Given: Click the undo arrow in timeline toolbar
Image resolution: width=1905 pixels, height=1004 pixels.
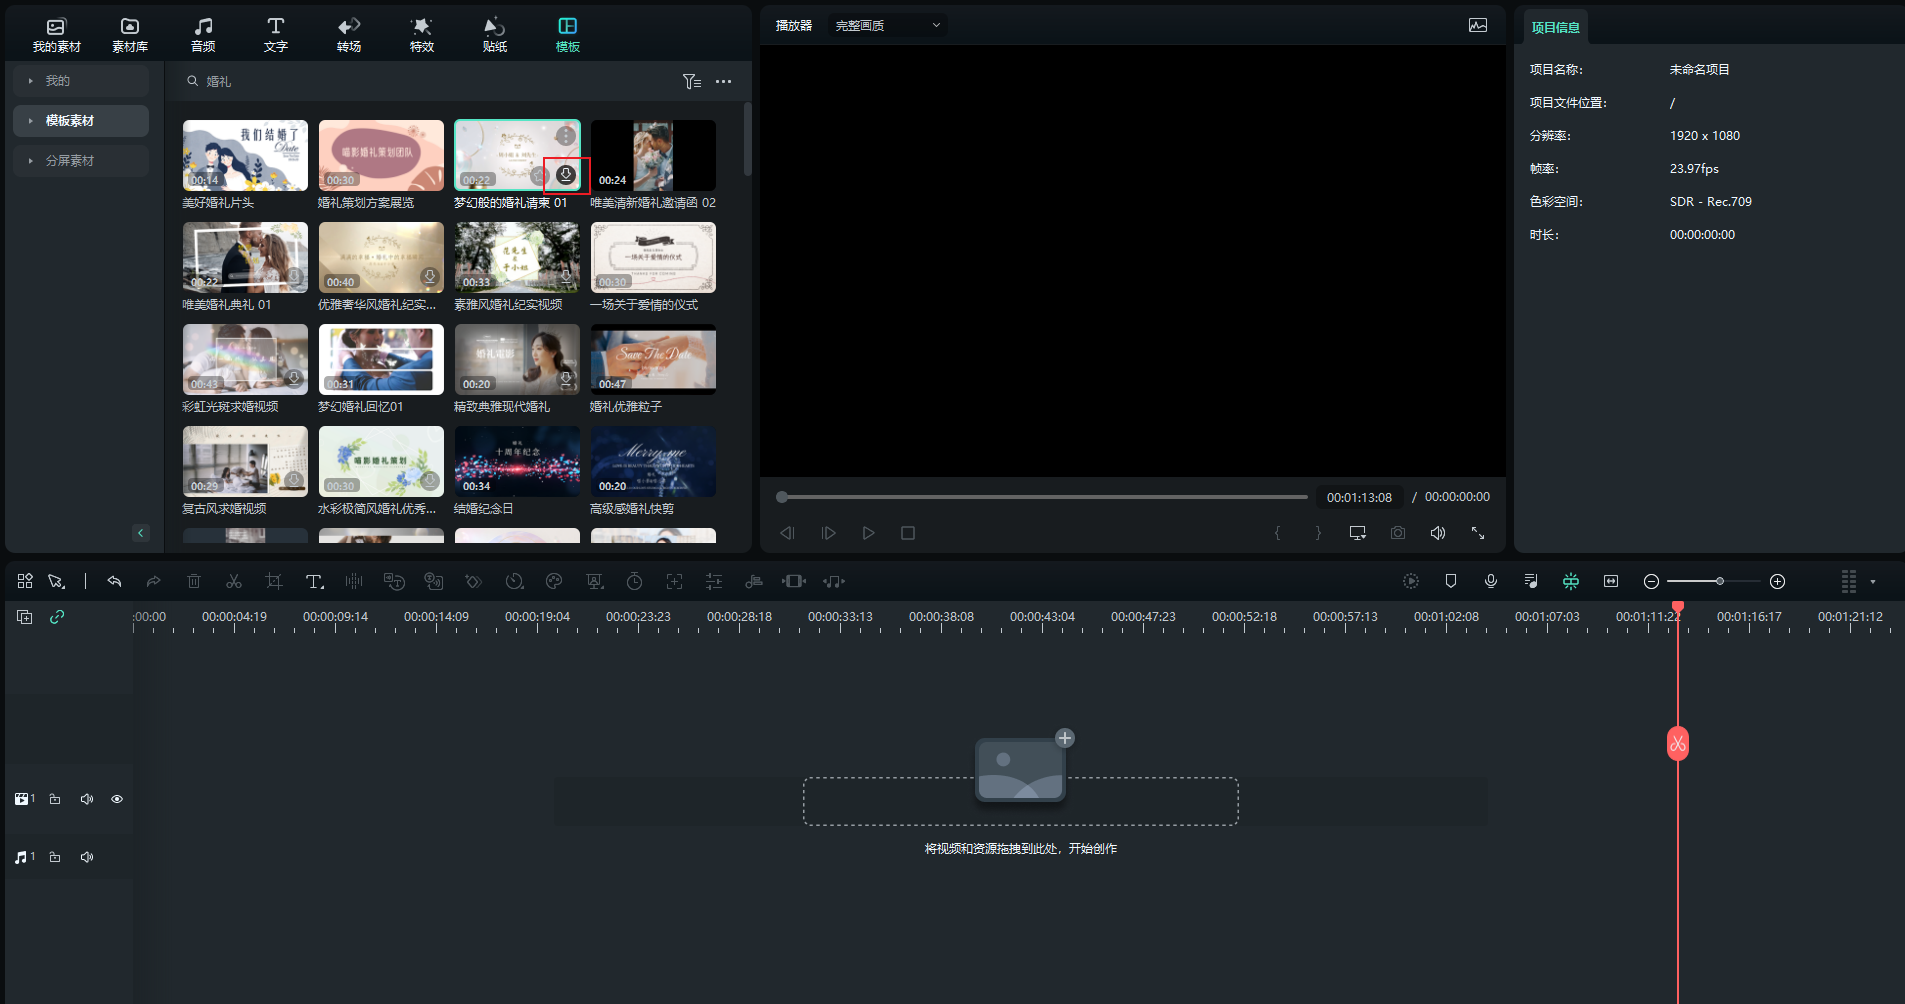Looking at the screenshot, I should click(x=114, y=581).
